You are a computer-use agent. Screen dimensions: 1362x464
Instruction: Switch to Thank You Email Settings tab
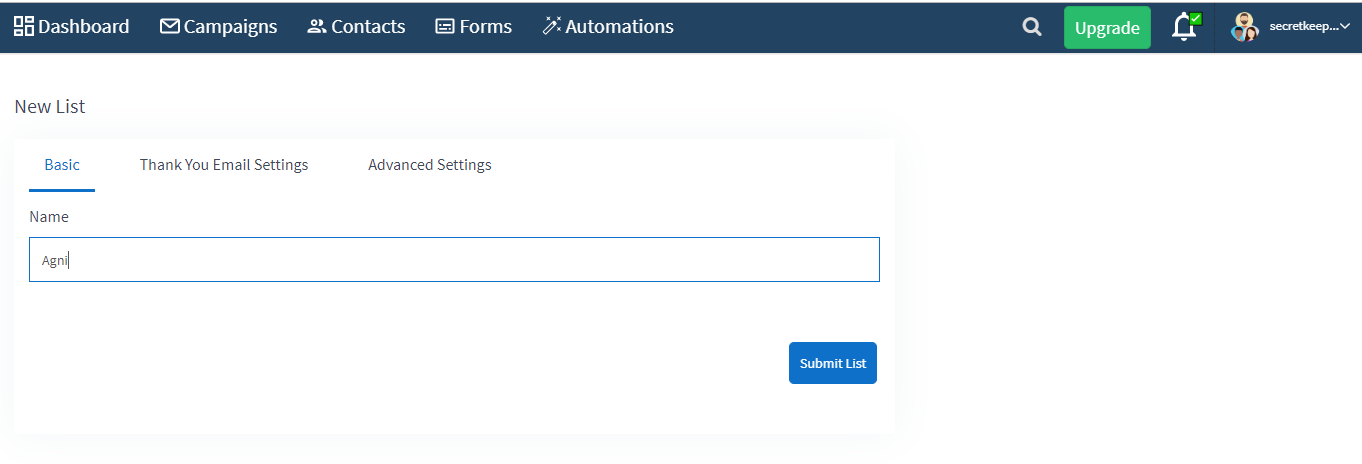[224, 165]
